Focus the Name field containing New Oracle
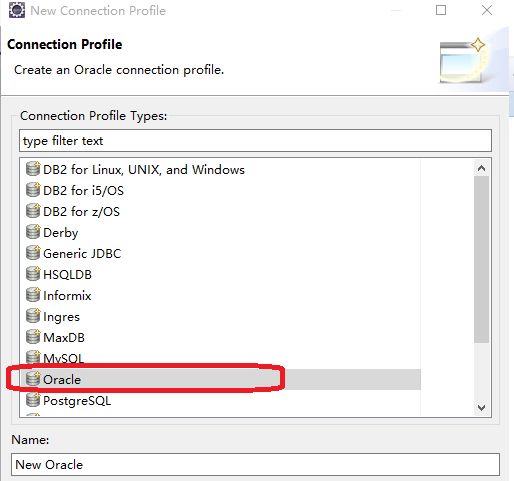 (255, 464)
